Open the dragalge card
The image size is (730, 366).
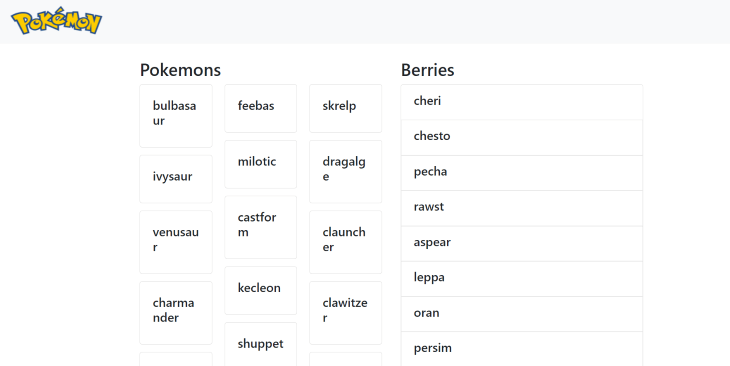point(345,172)
